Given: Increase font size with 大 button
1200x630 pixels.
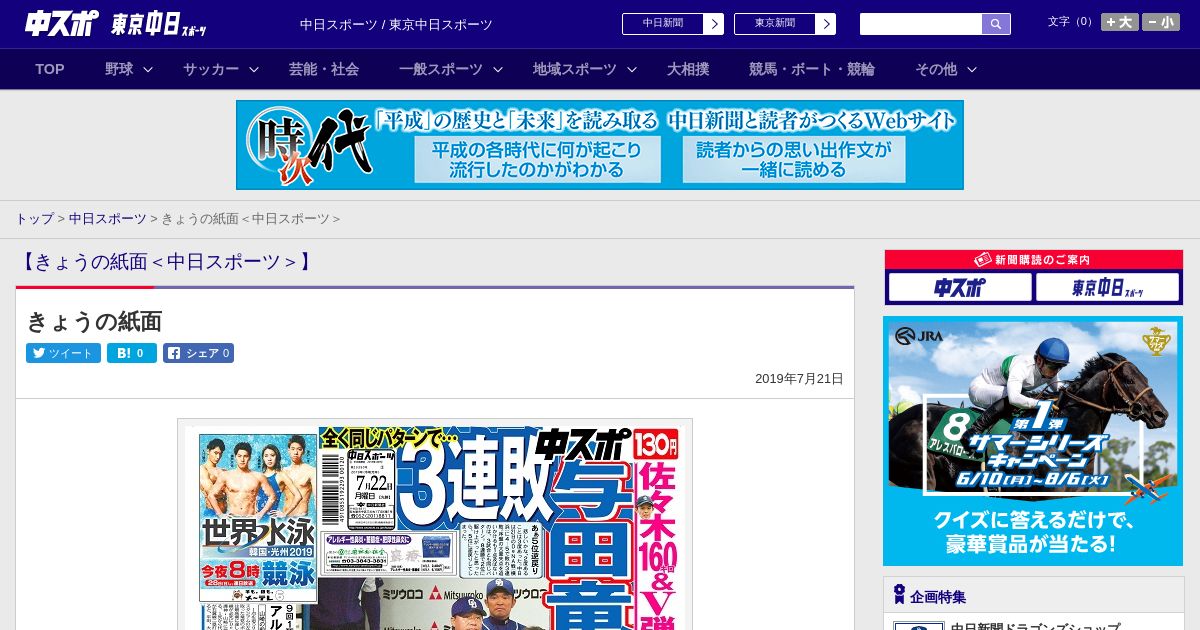Looking at the screenshot, I should 1120,22.
